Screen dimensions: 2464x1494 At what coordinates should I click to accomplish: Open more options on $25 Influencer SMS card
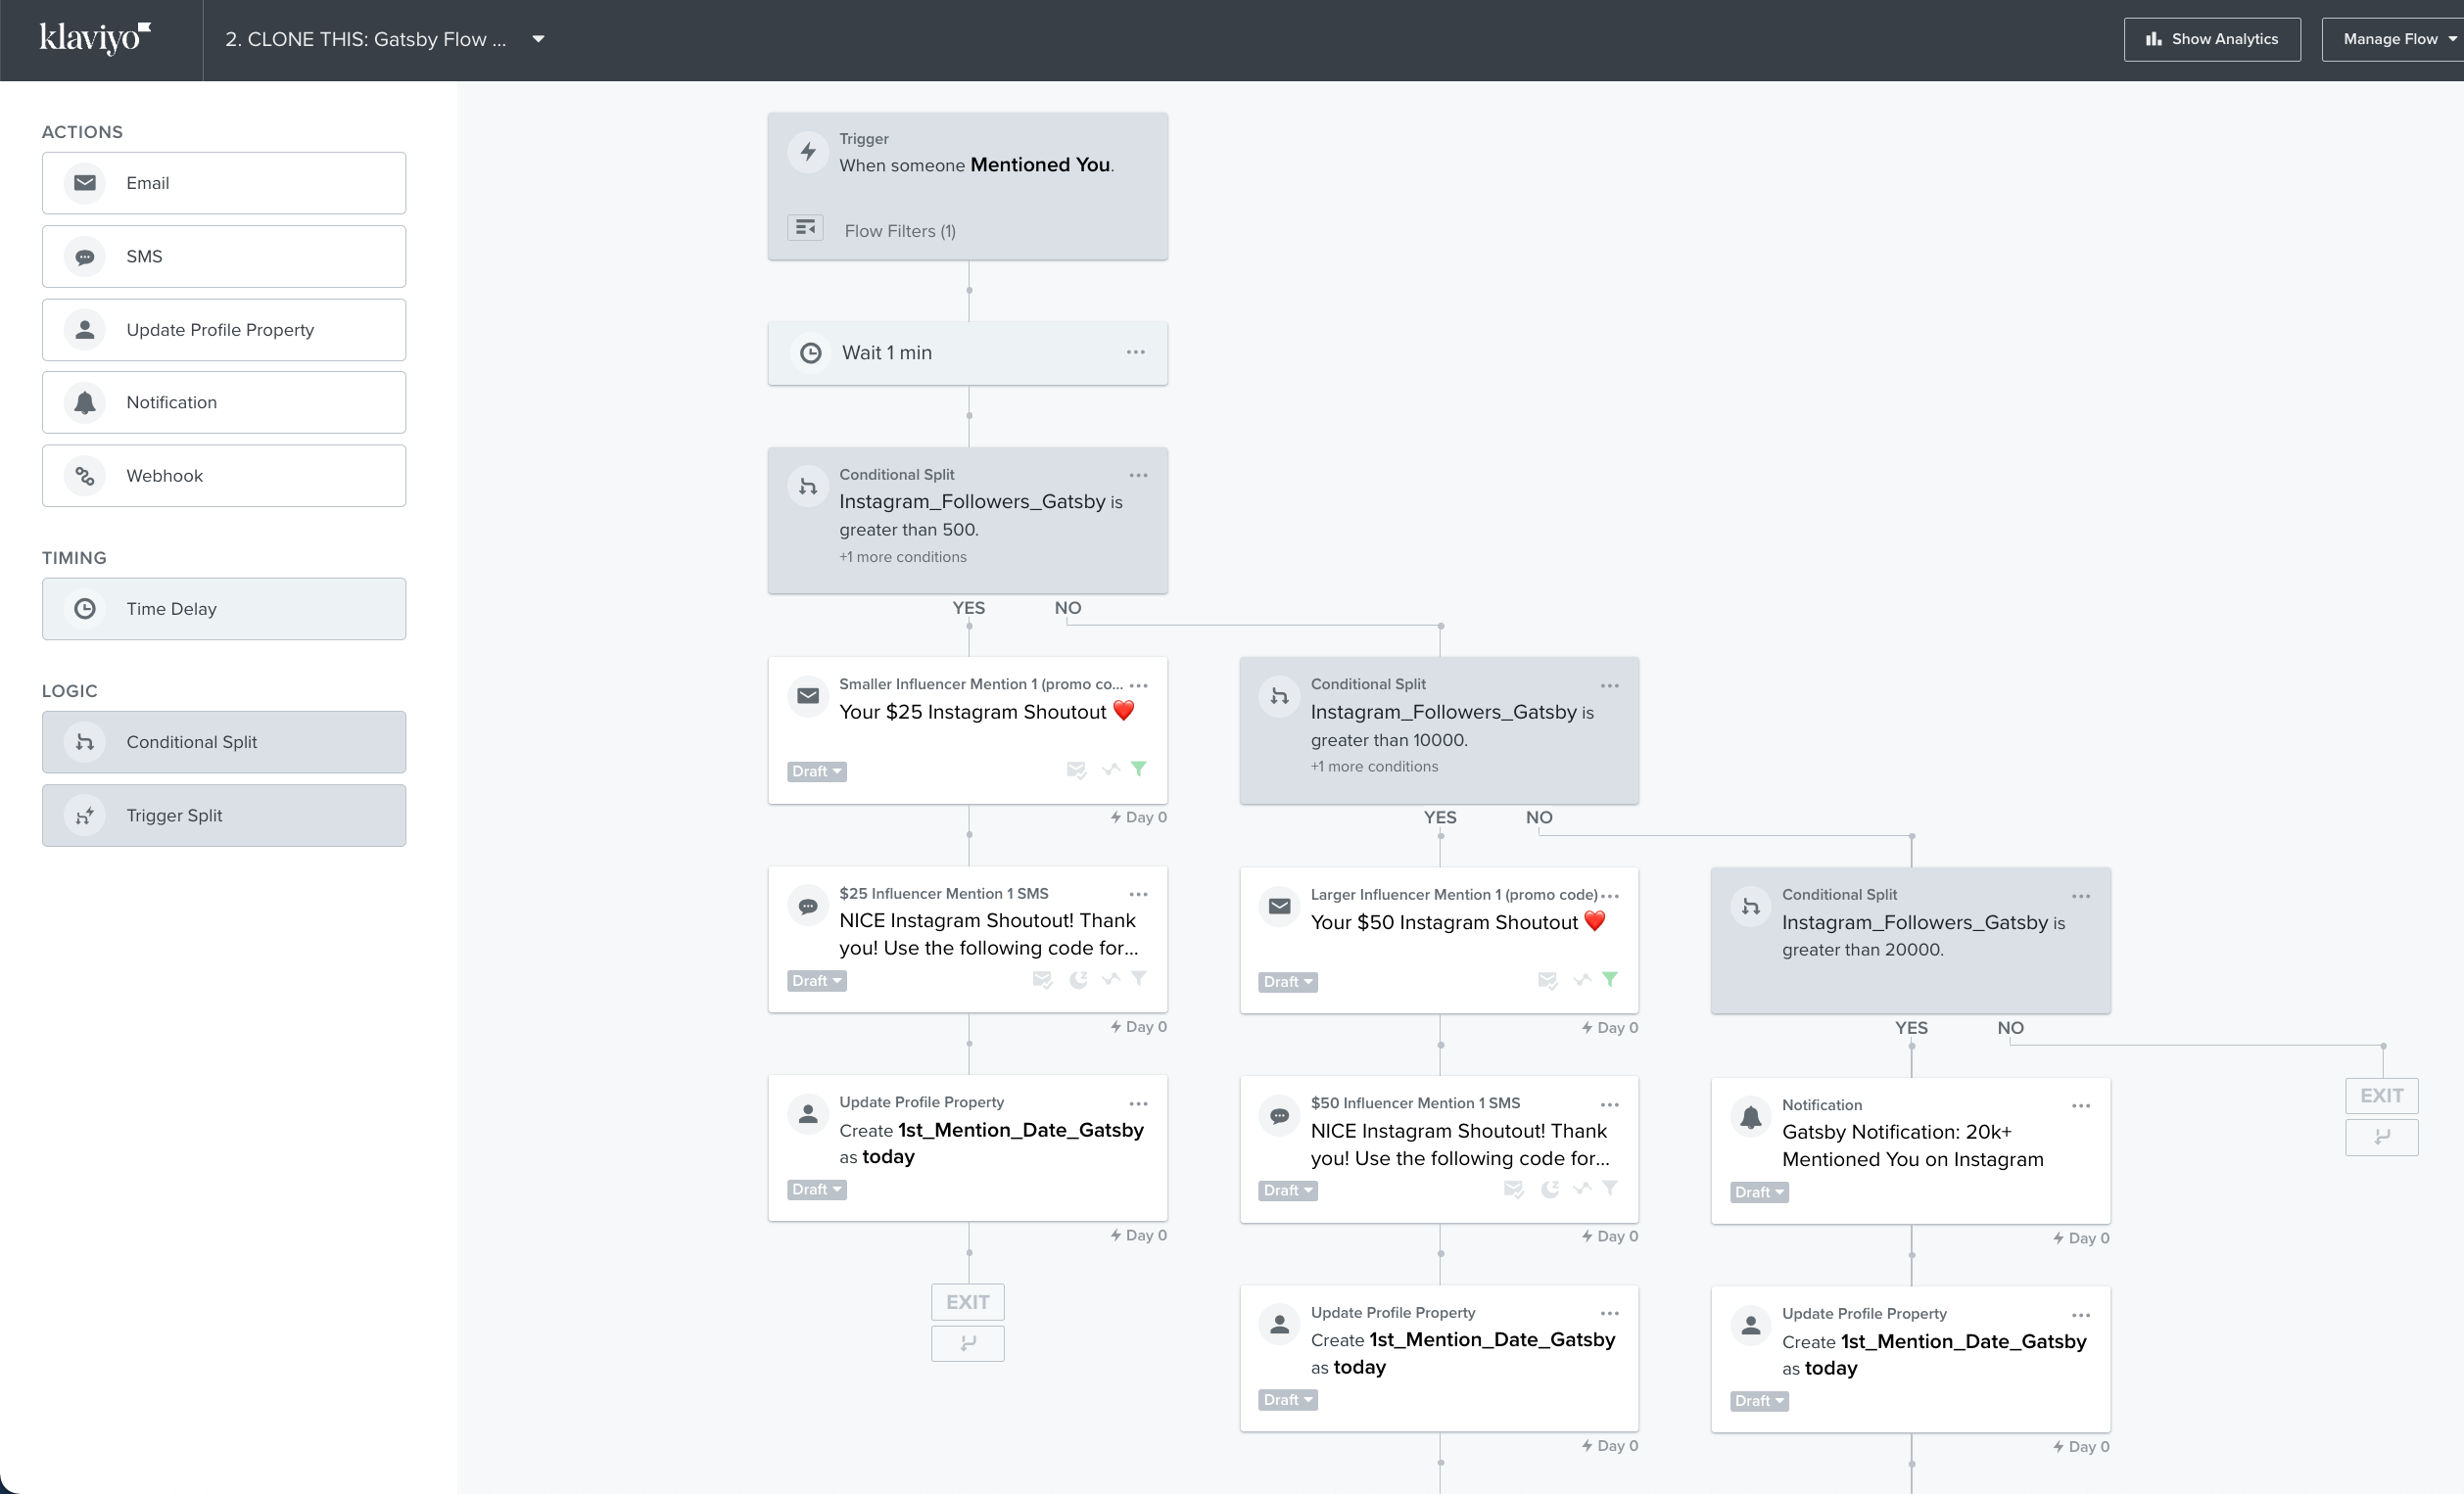1138,894
